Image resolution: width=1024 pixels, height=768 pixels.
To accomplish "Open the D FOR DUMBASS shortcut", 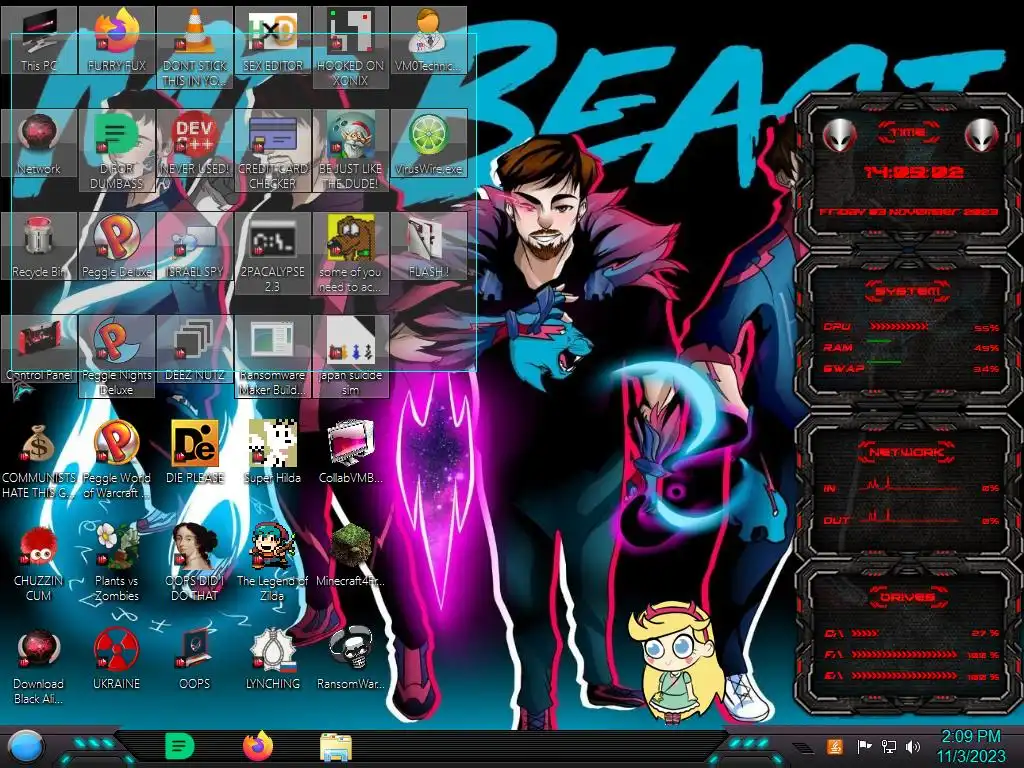I will pyautogui.click(x=117, y=151).
